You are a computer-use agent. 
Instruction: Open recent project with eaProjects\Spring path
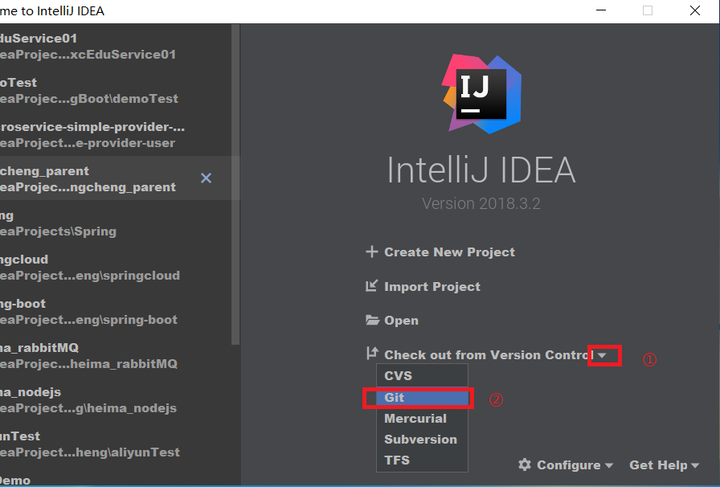(115, 223)
